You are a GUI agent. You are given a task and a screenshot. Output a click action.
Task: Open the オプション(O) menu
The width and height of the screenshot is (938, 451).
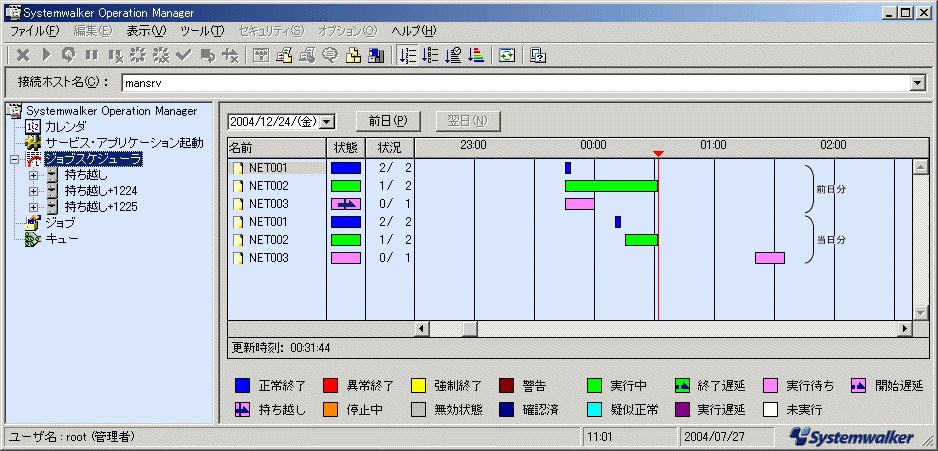[348, 31]
